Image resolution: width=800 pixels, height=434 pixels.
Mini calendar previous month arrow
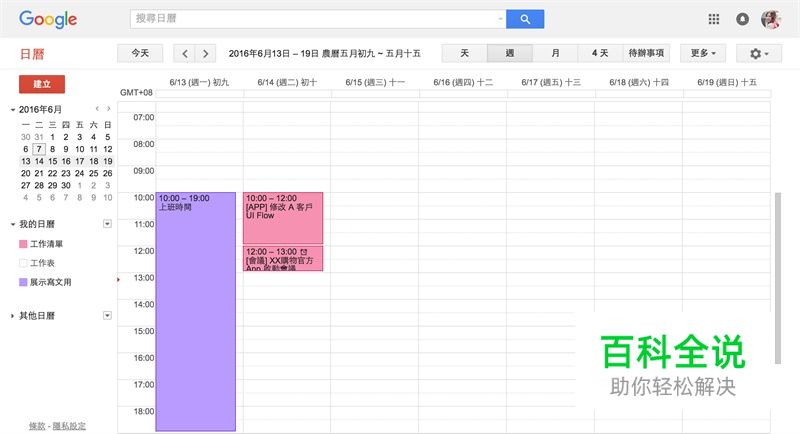[x=97, y=109]
